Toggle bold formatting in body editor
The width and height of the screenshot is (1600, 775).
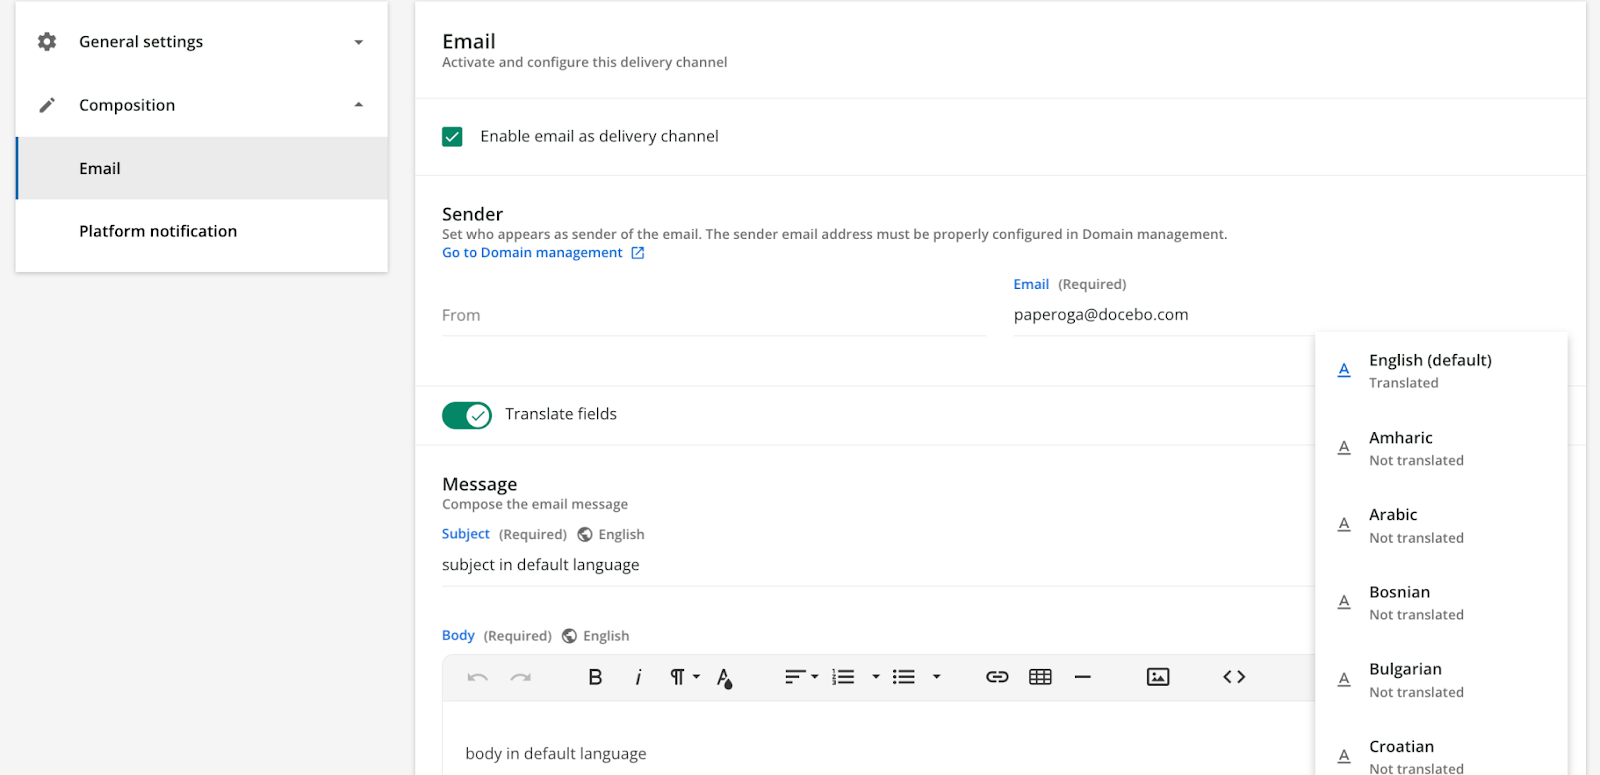595,677
